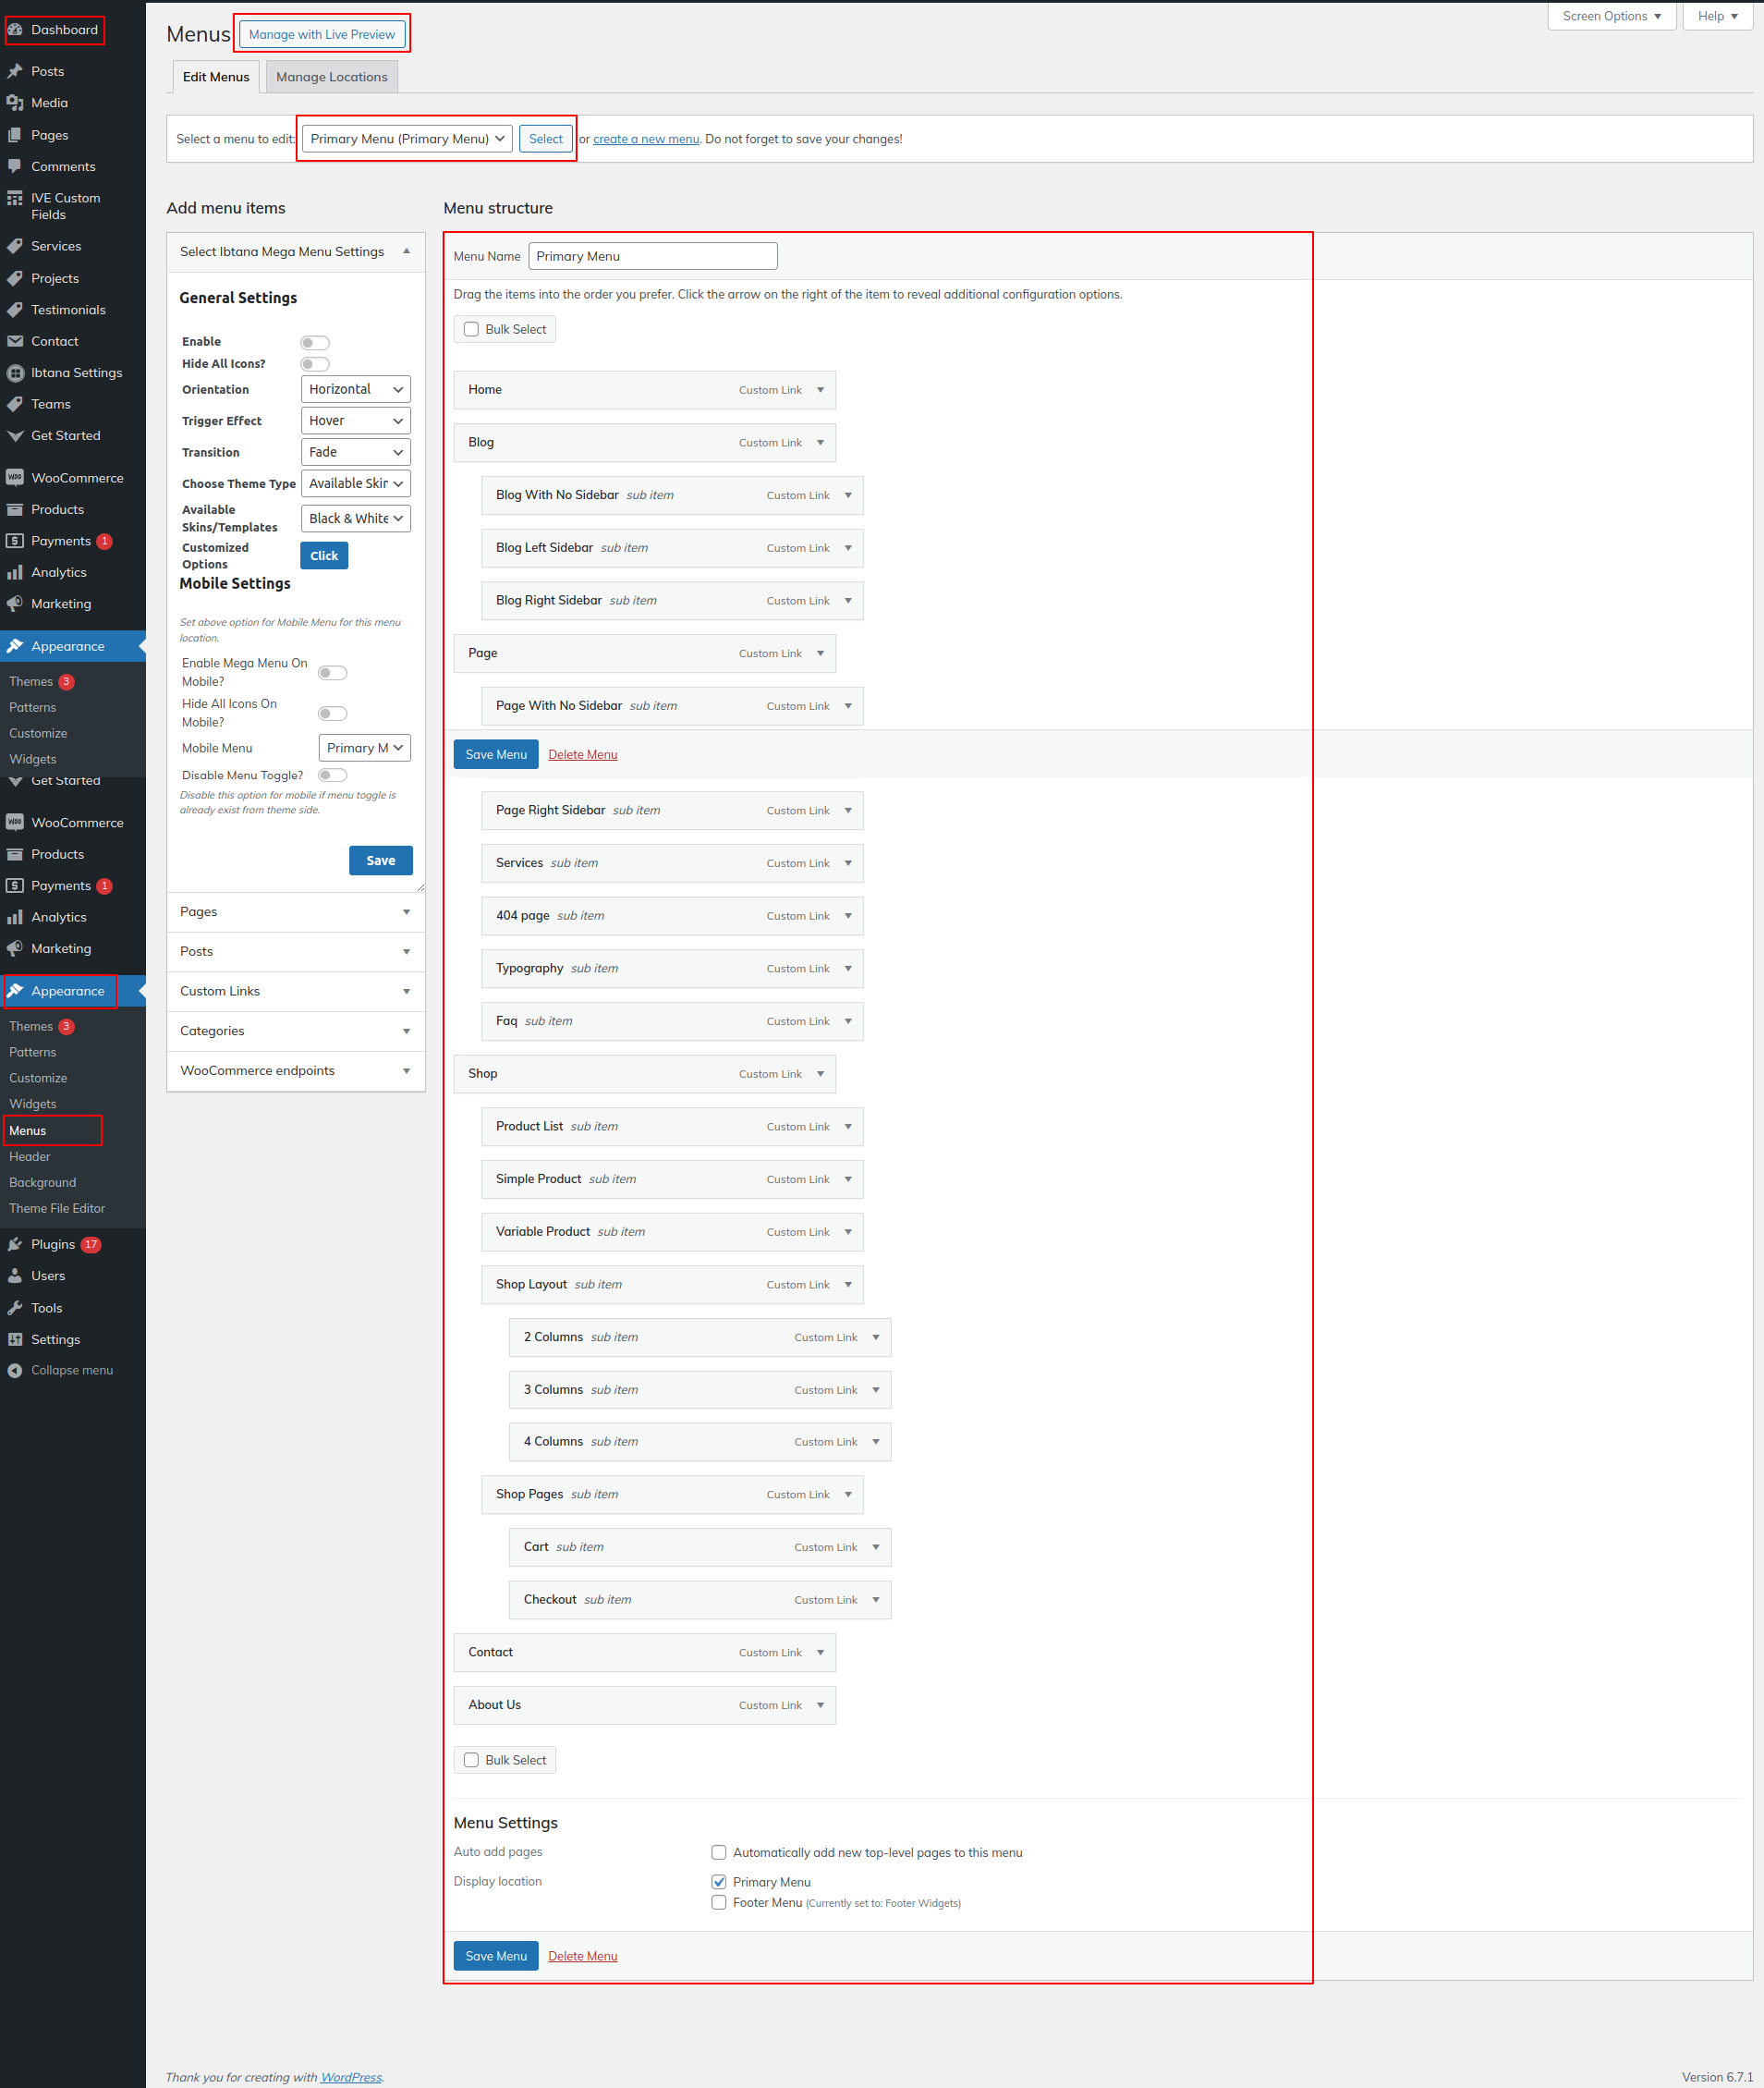Open the Orientation dropdown

coord(355,389)
